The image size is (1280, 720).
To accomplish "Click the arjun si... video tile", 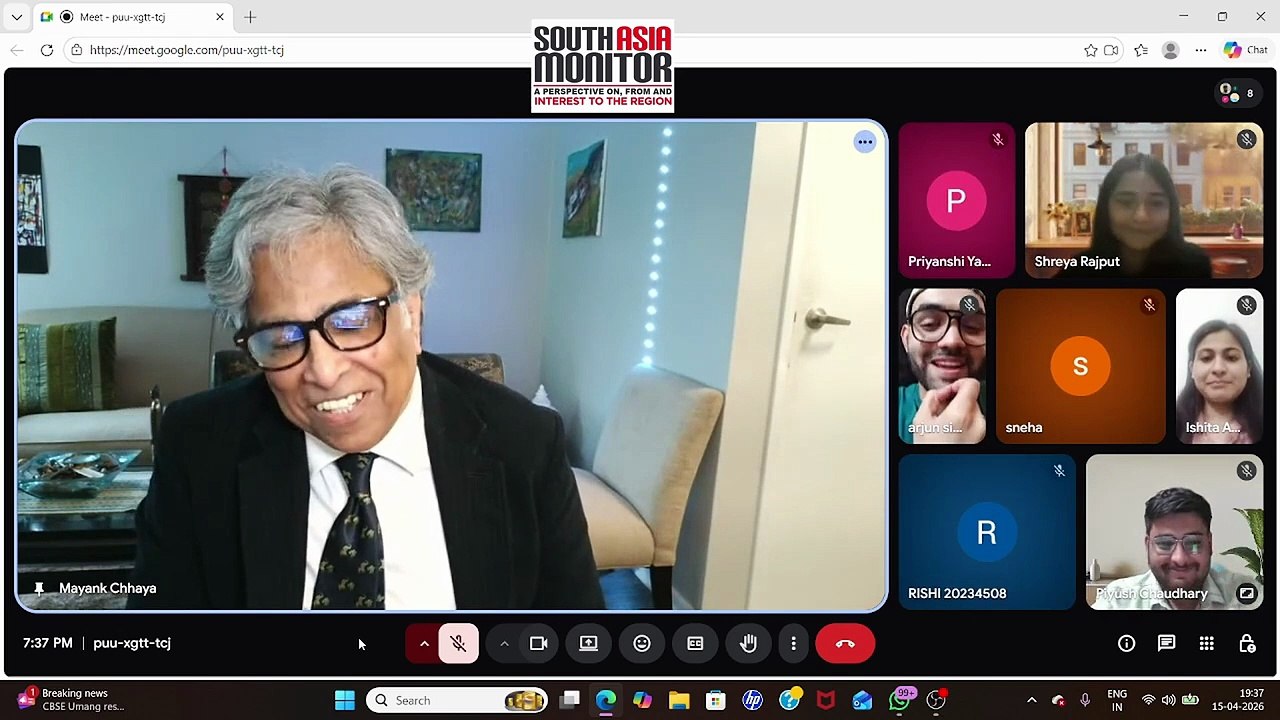I will (942, 366).
